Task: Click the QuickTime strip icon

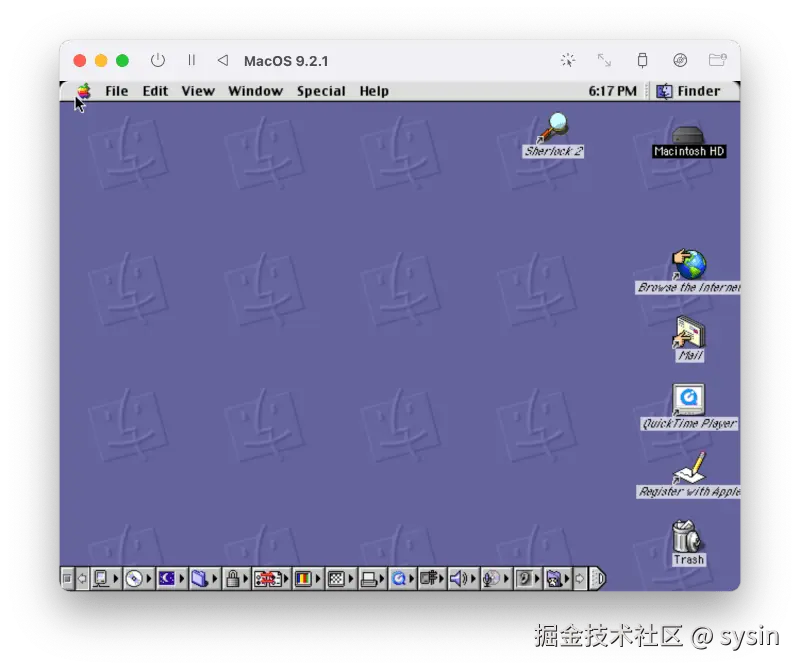Action: pyautogui.click(x=399, y=579)
